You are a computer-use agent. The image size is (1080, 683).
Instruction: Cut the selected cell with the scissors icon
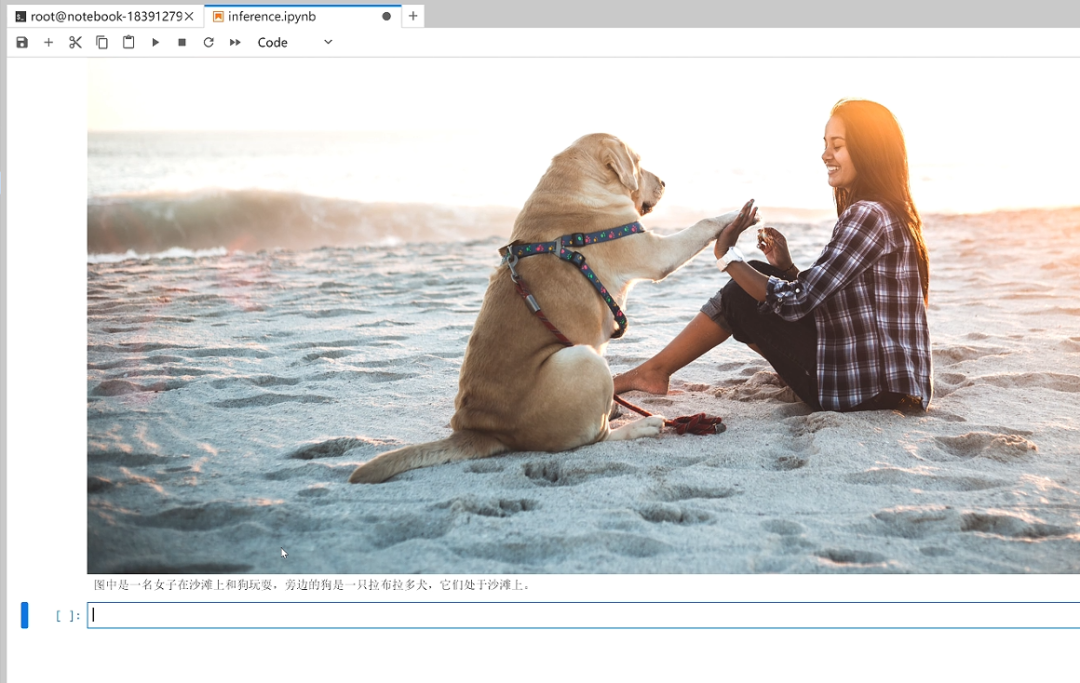click(75, 42)
